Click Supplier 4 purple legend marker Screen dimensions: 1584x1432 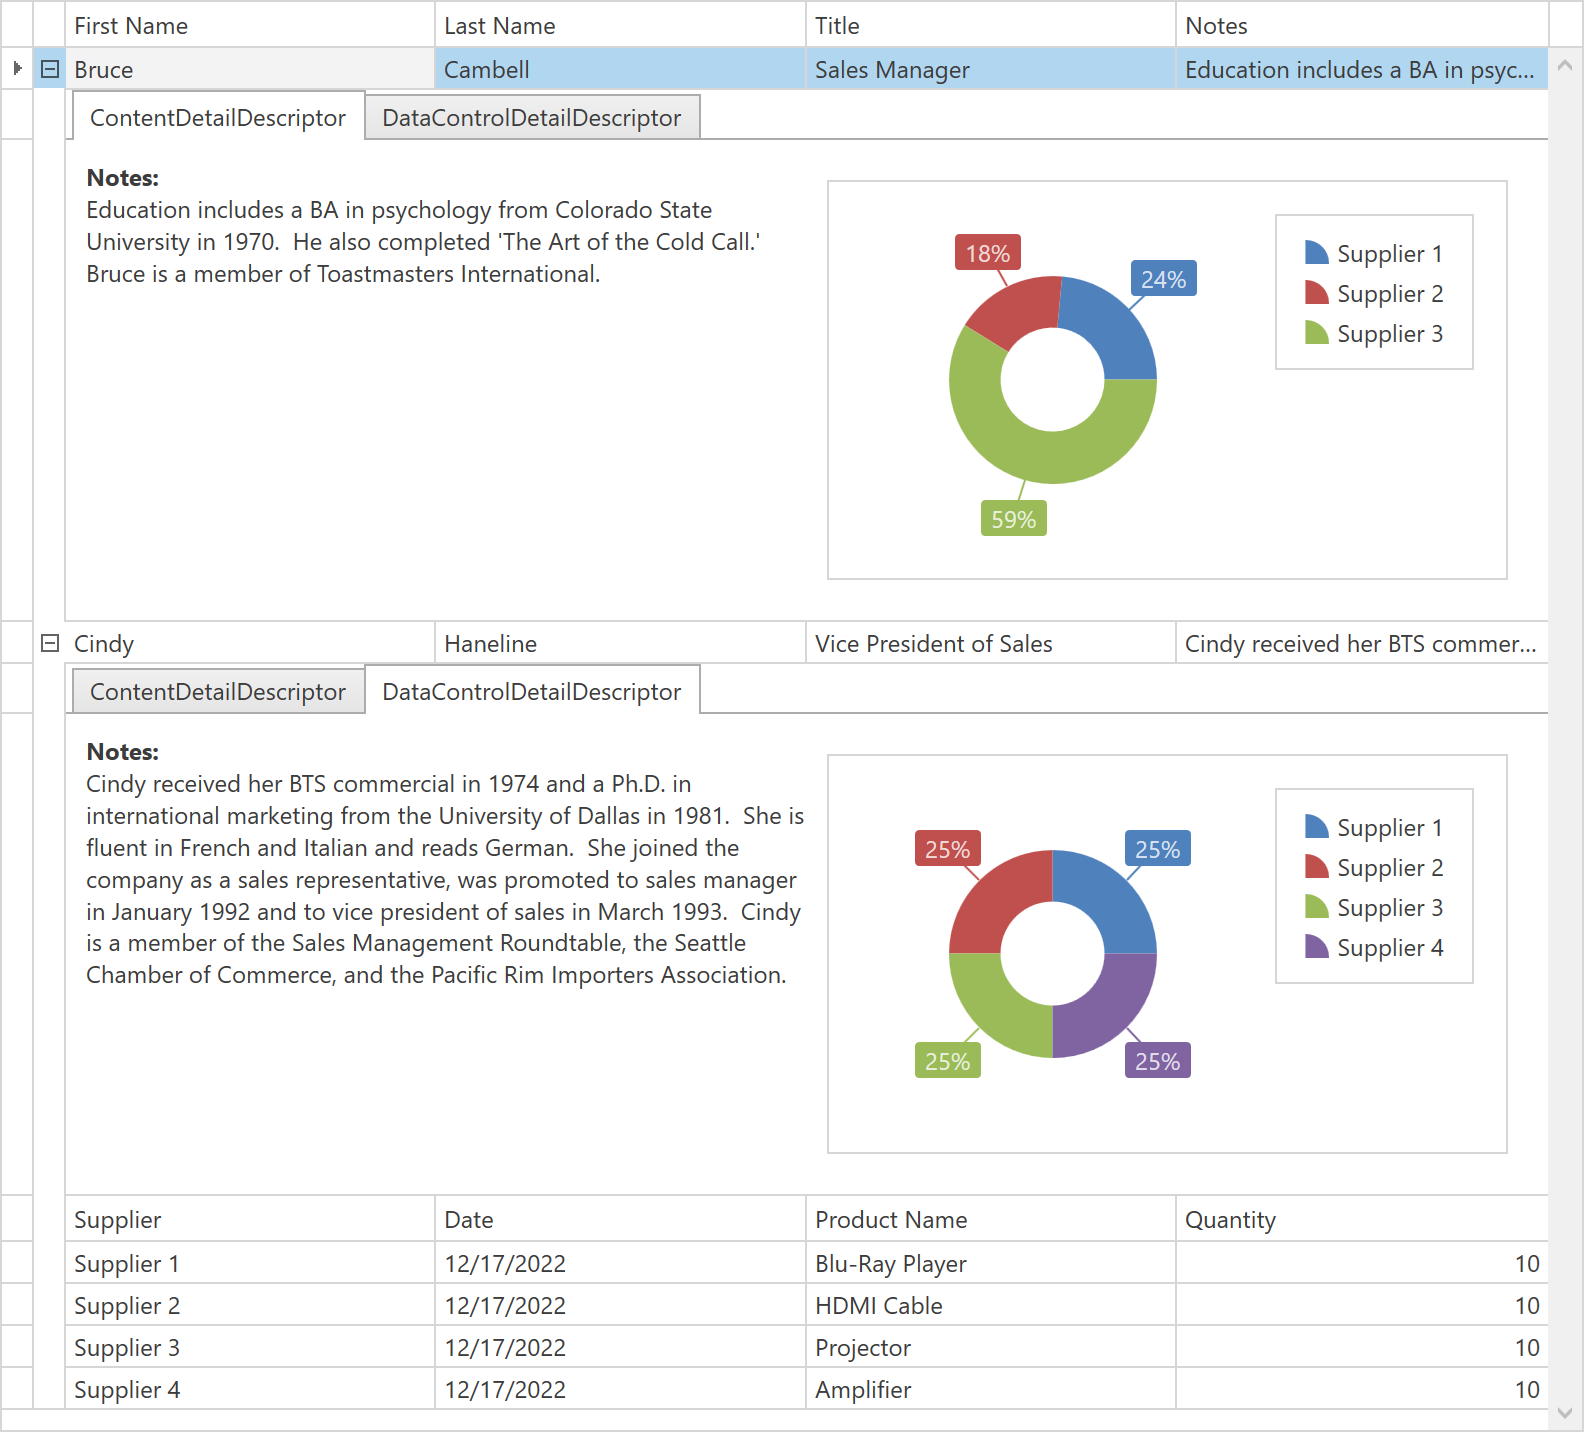pyautogui.click(x=1316, y=947)
